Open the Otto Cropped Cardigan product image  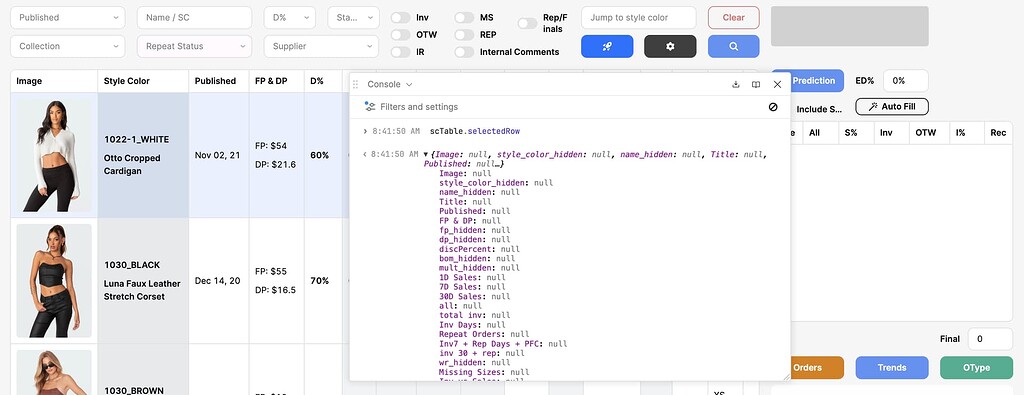[54, 155]
